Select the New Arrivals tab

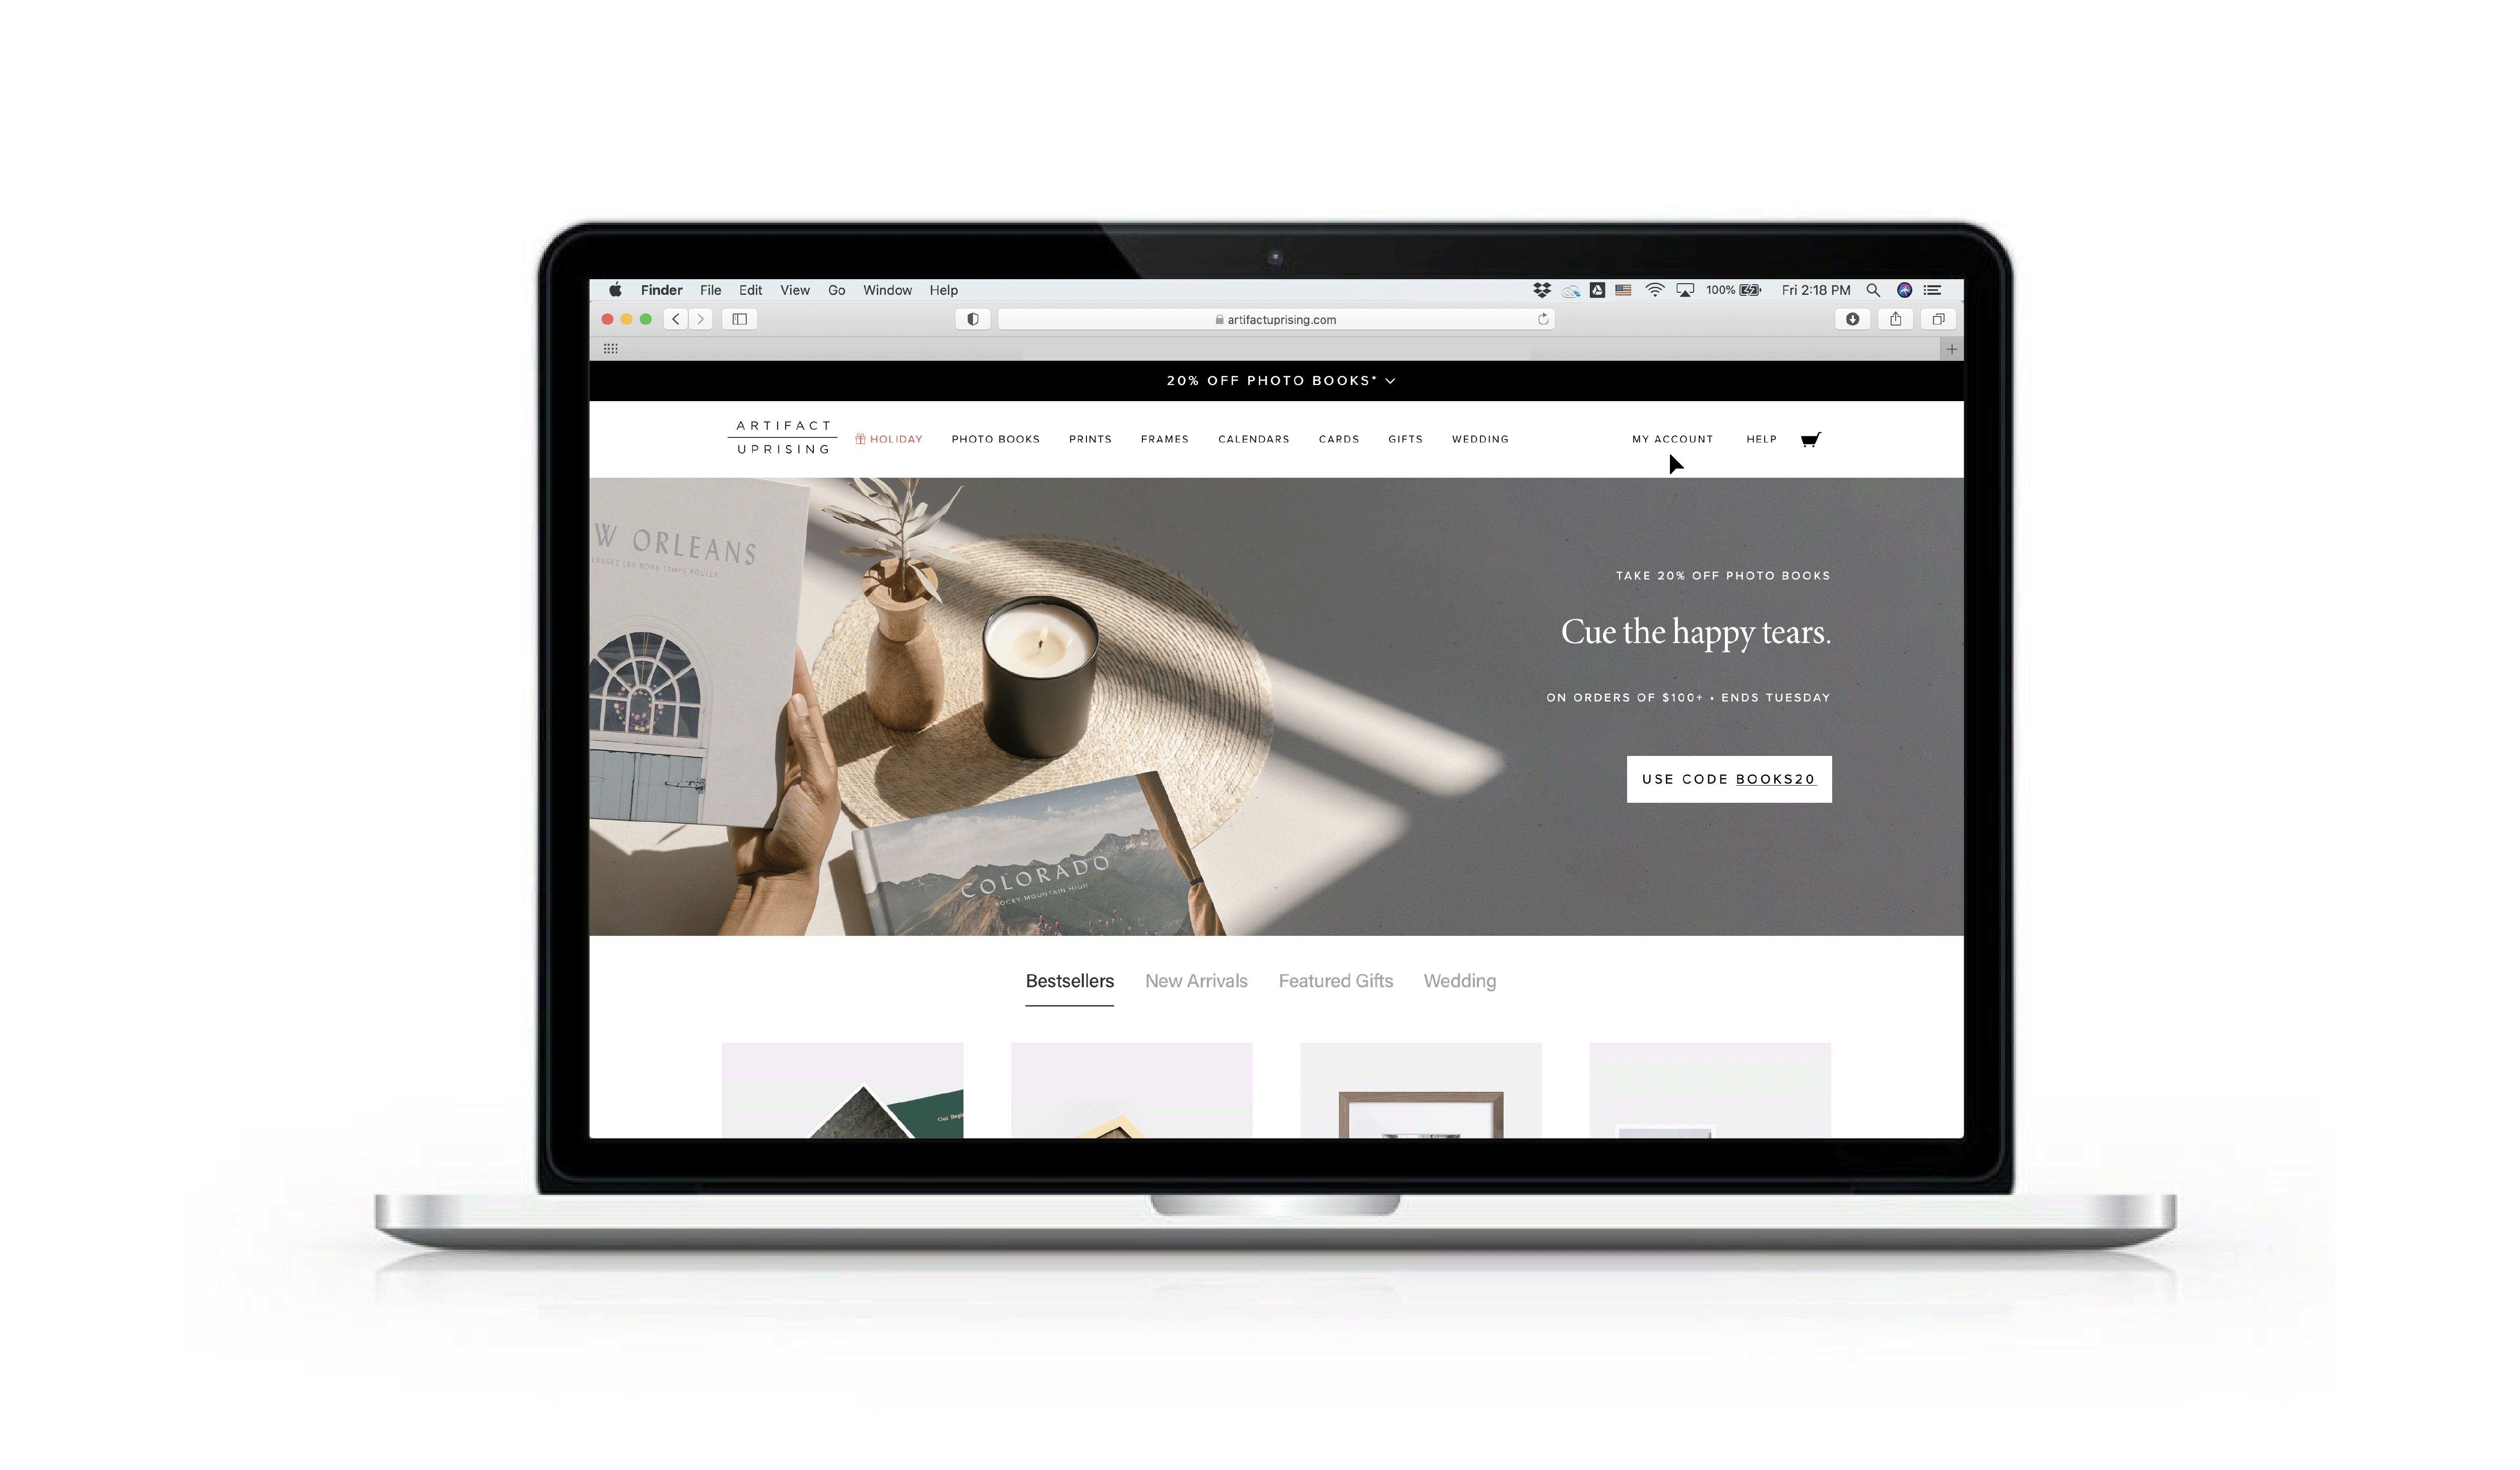pyautogui.click(x=1195, y=980)
